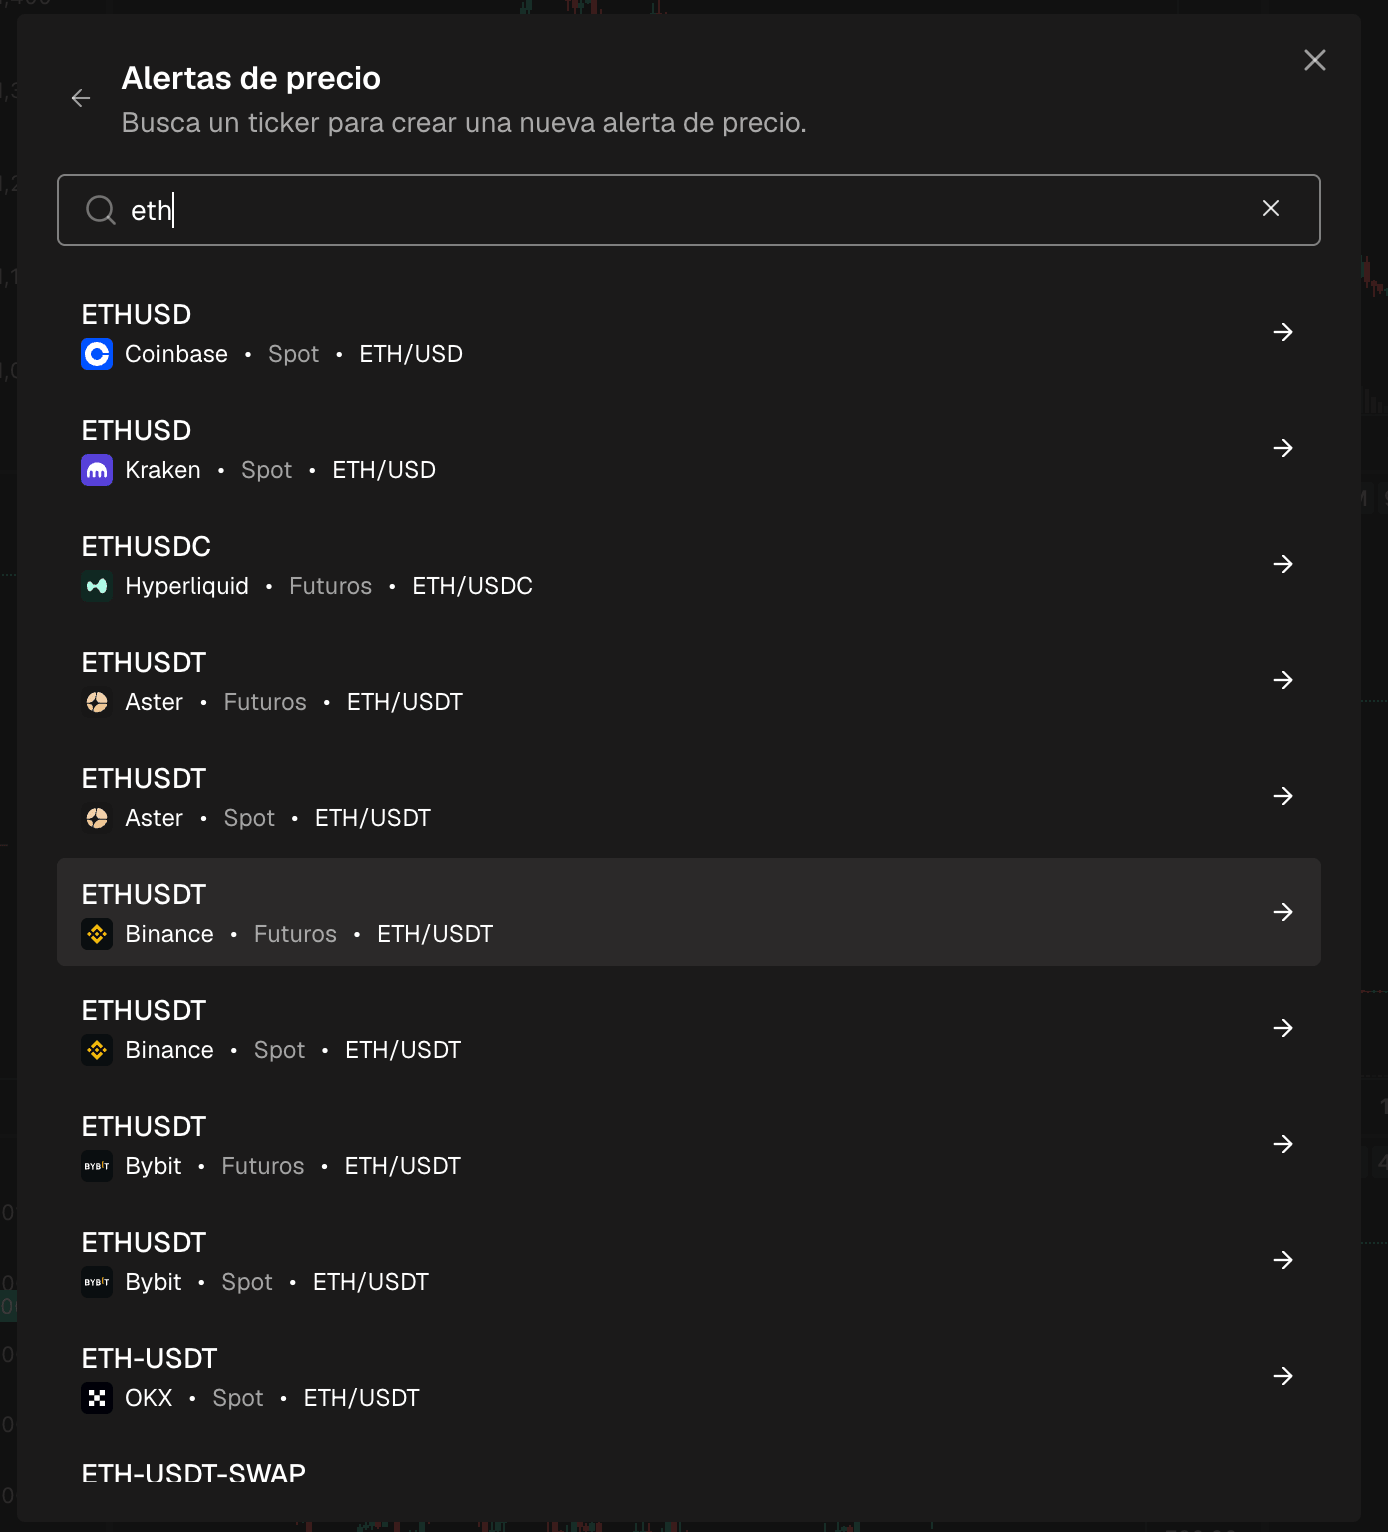Select the ETH-USDT-SWAP ticker title
Screen dimensions: 1388x1532
(x=193, y=1473)
